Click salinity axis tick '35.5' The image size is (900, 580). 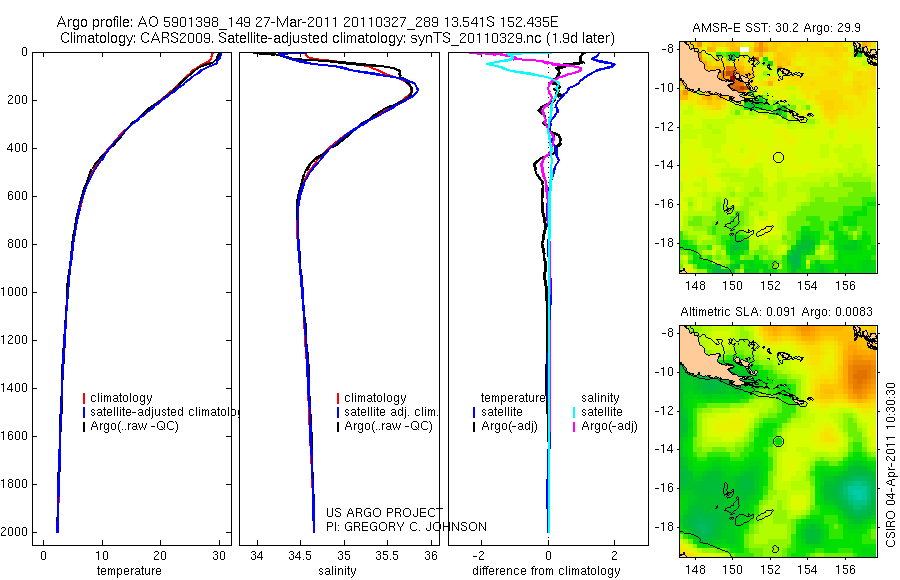(387, 556)
